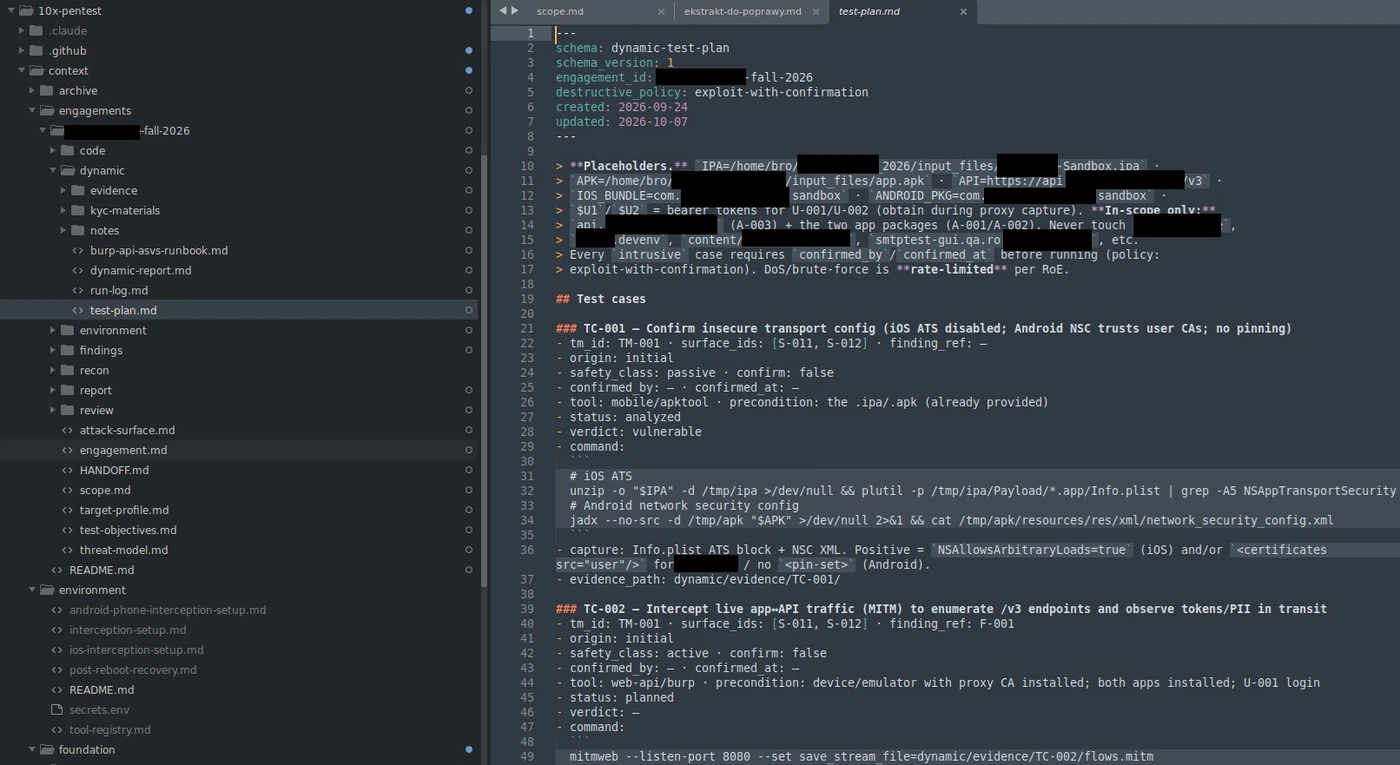The image size is (1400, 765).
Task: Open target-profile.md file
Action: [x=124, y=511]
